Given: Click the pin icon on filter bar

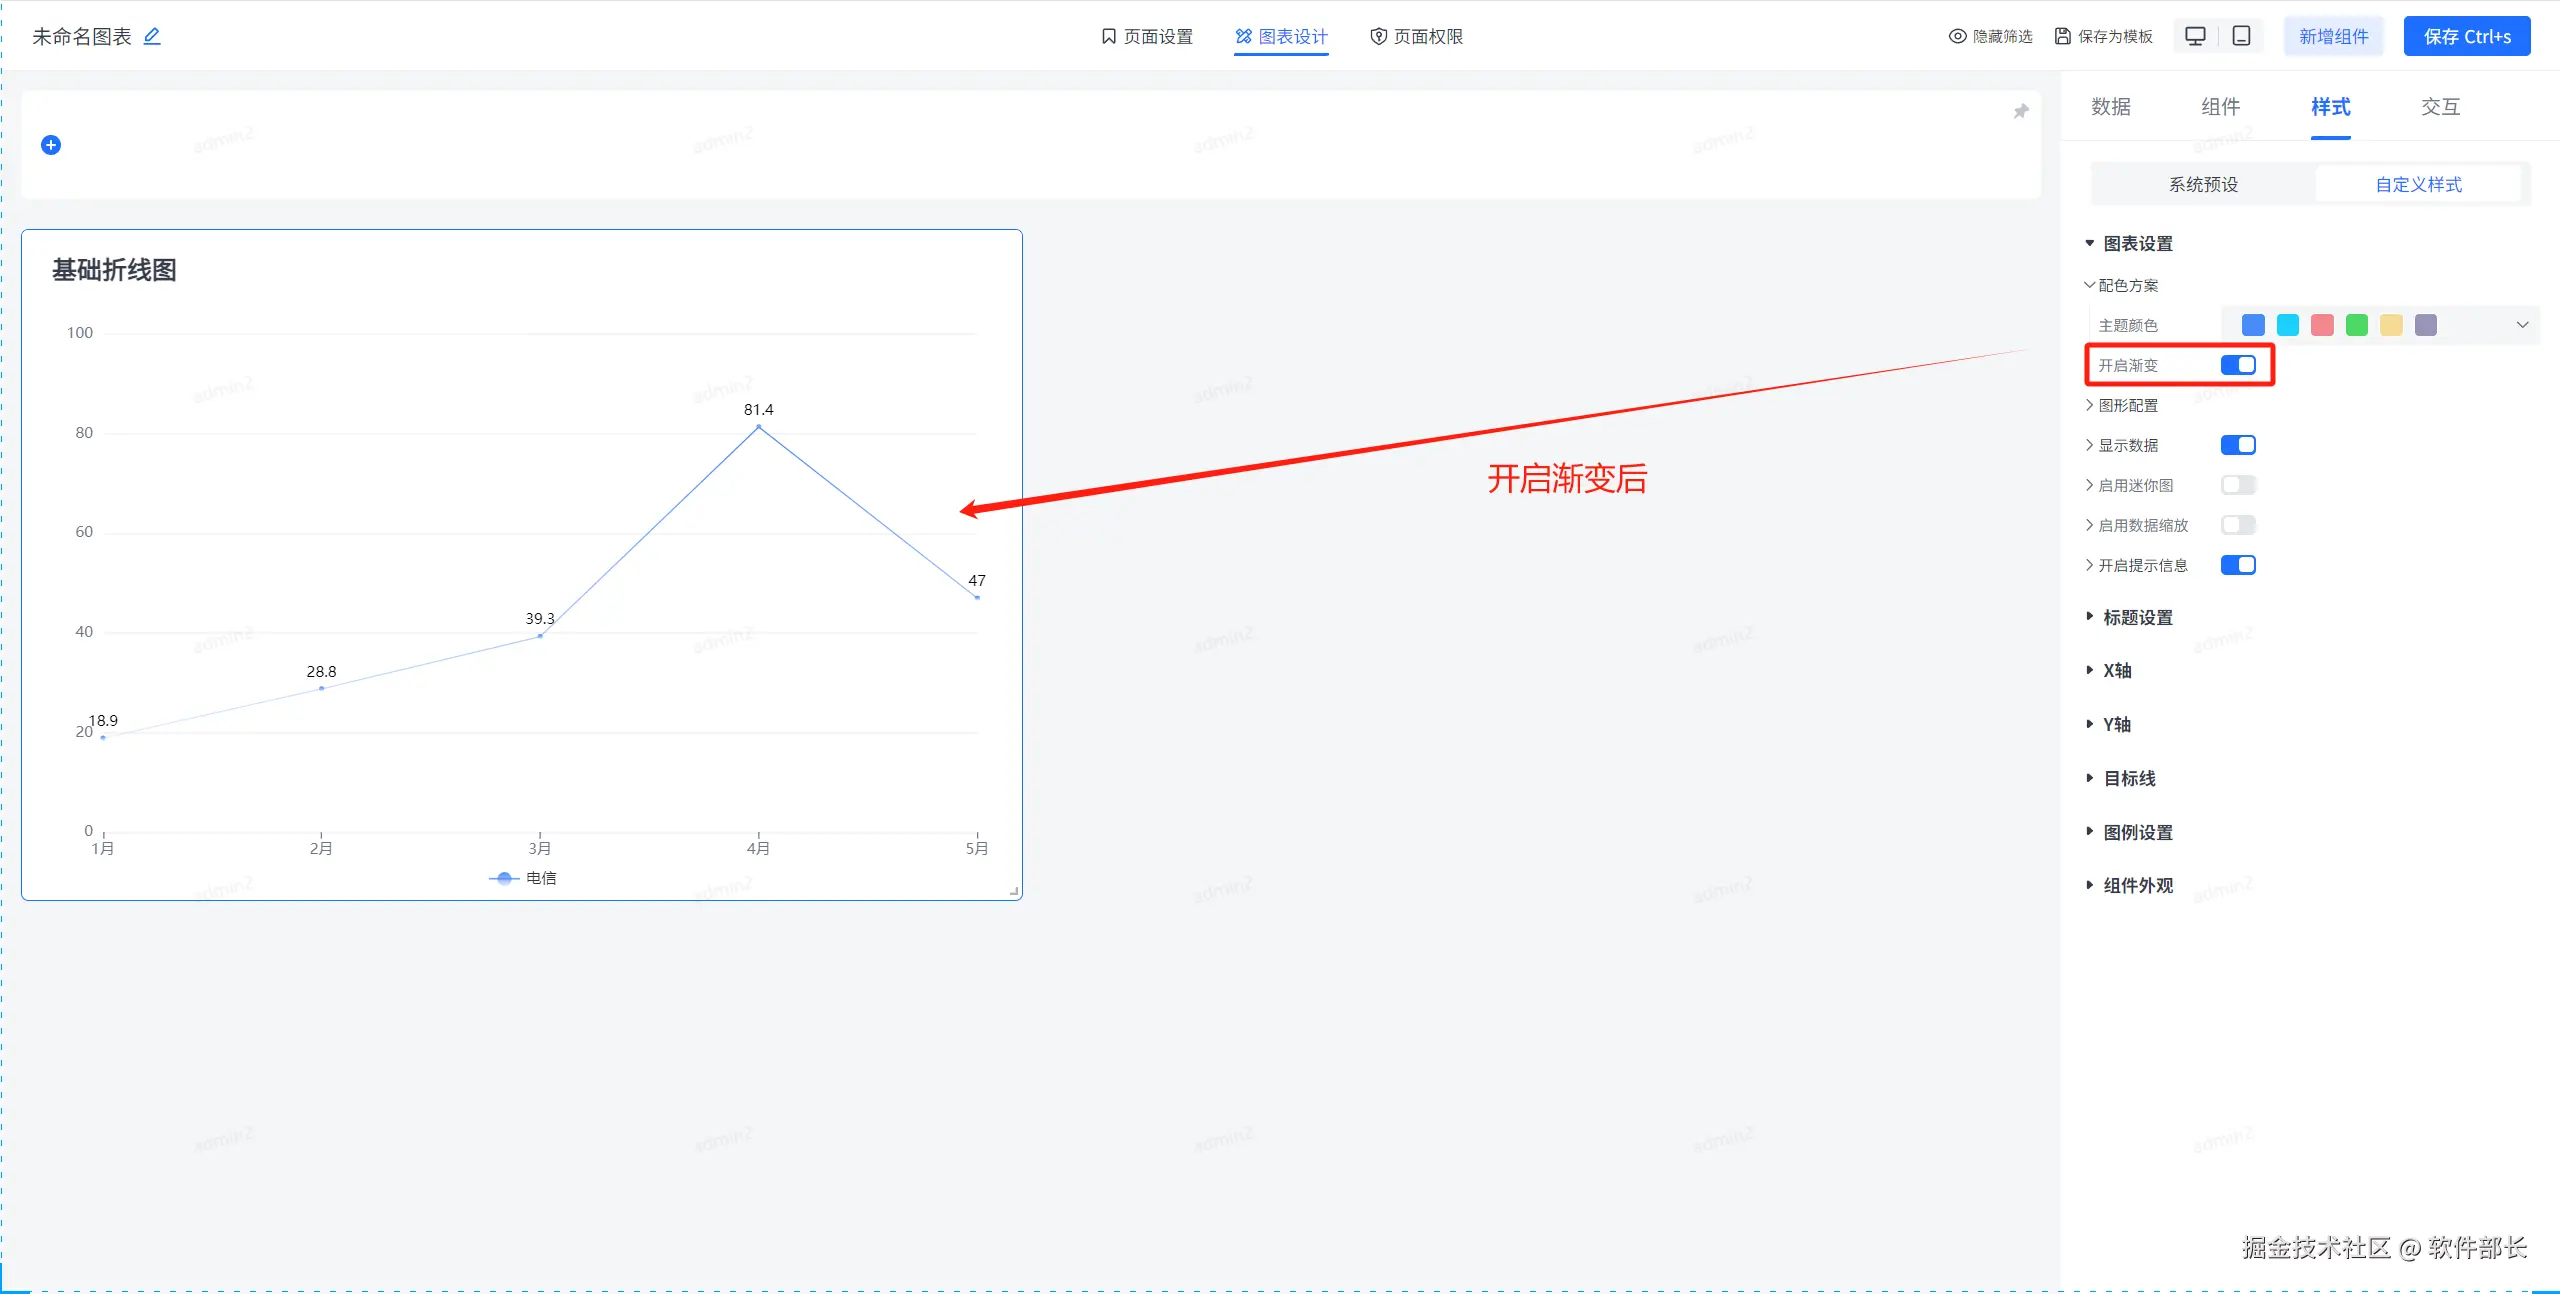Looking at the screenshot, I should pos(2021,111).
